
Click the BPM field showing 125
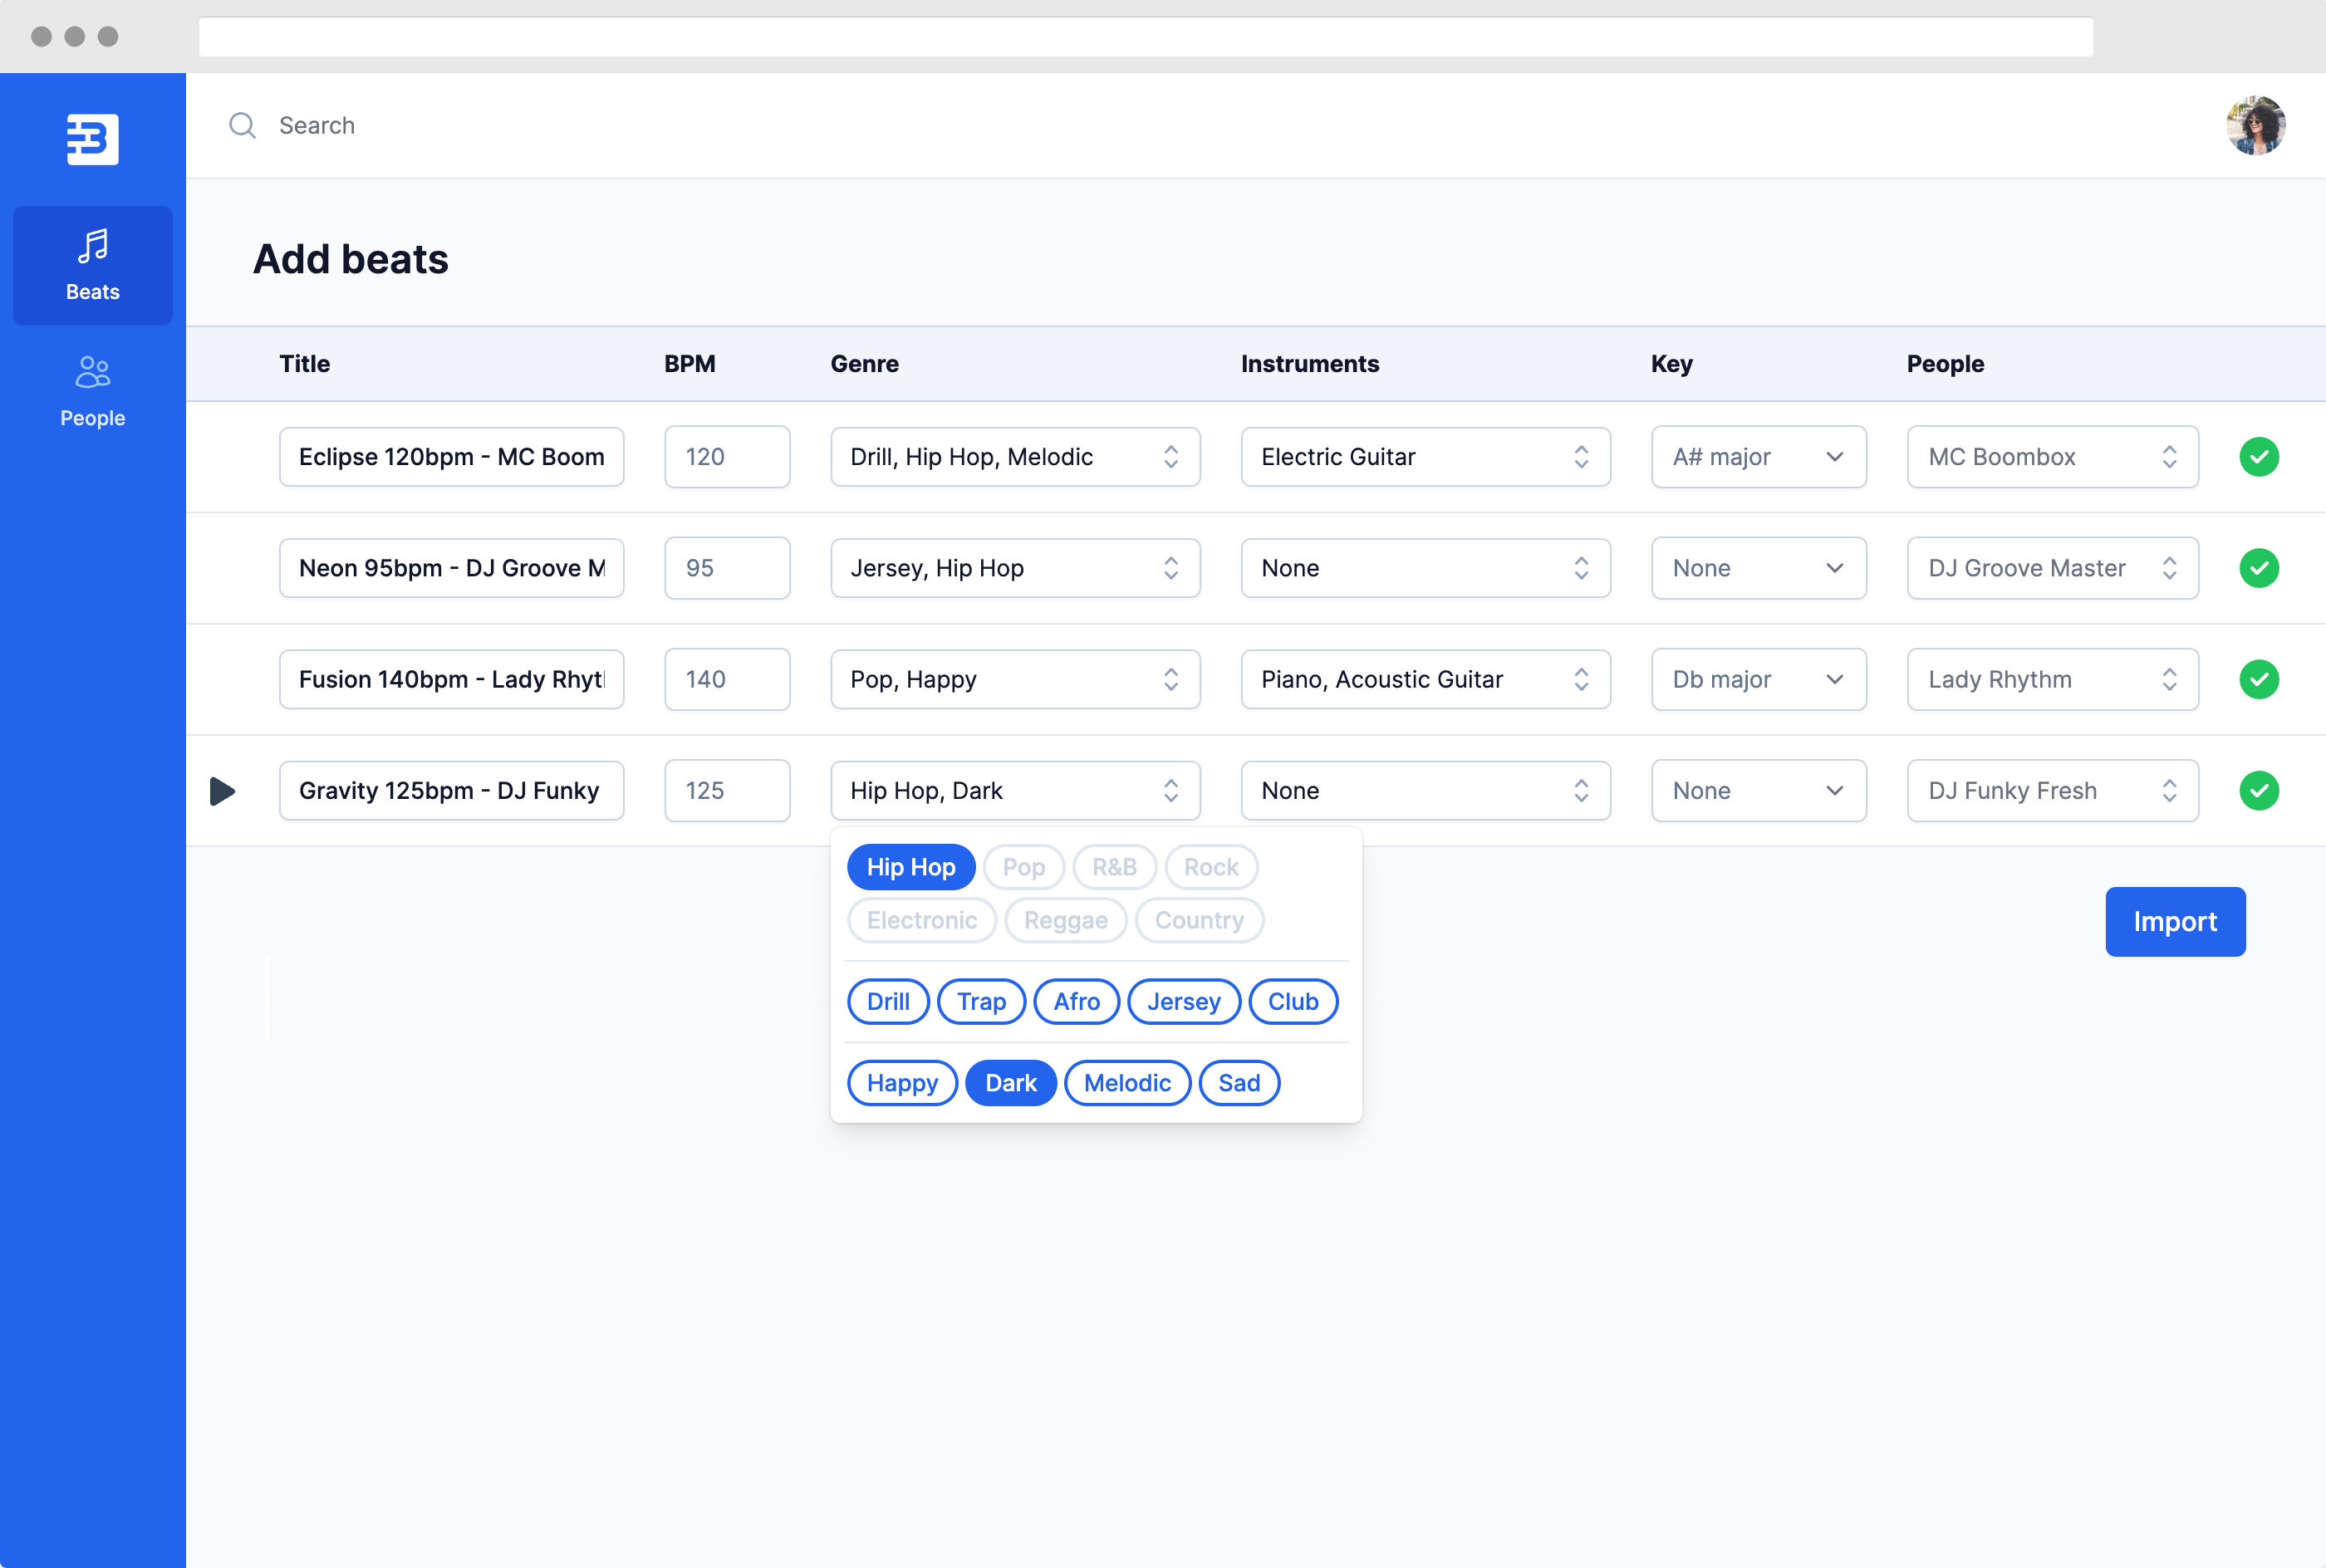[727, 791]
